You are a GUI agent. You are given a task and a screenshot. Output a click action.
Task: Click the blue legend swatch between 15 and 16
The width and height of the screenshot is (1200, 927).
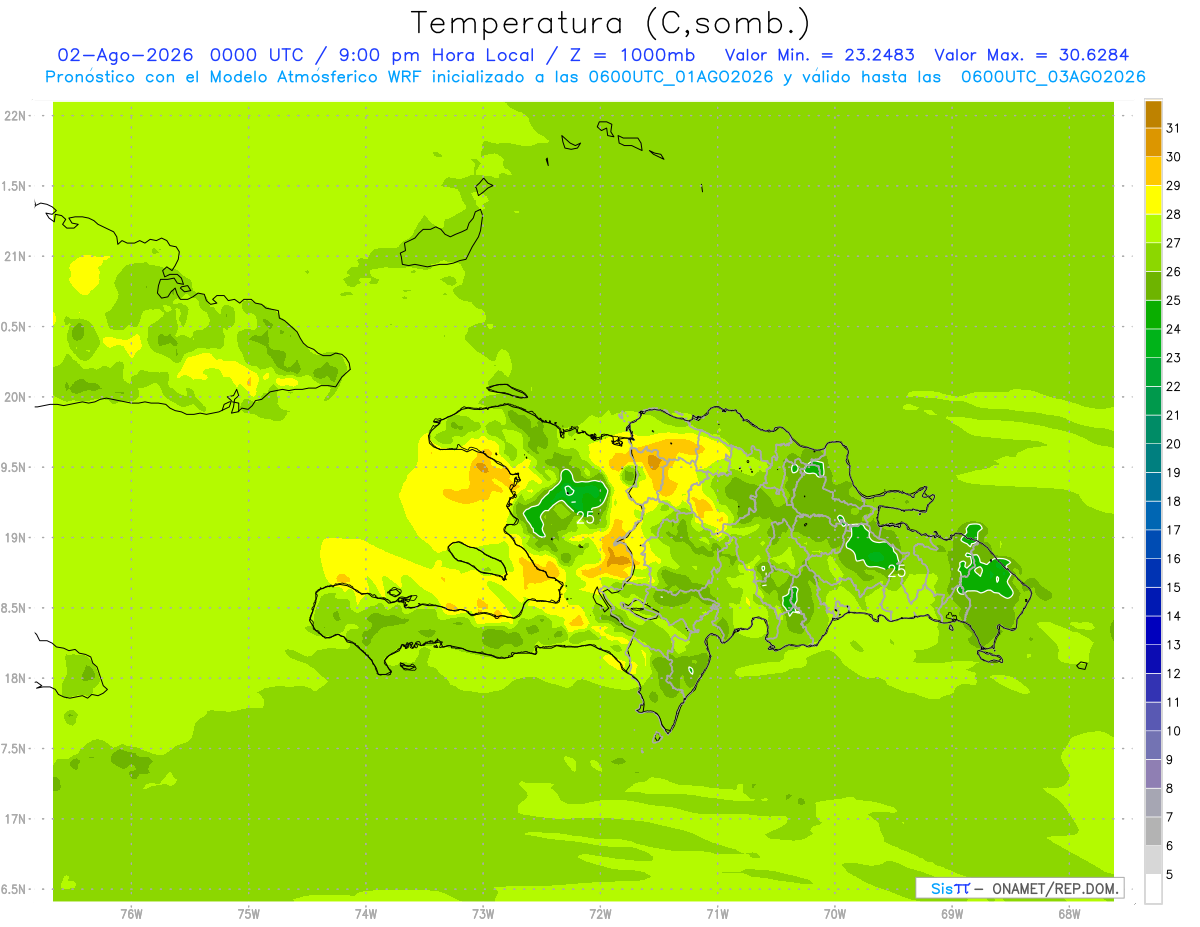(1153, 573)
